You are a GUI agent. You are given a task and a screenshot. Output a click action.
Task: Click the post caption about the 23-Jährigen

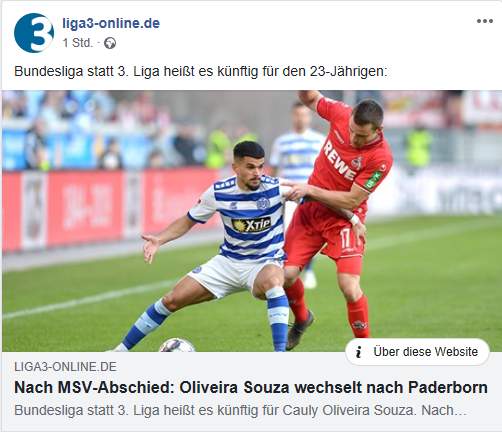tap(201, 71)
